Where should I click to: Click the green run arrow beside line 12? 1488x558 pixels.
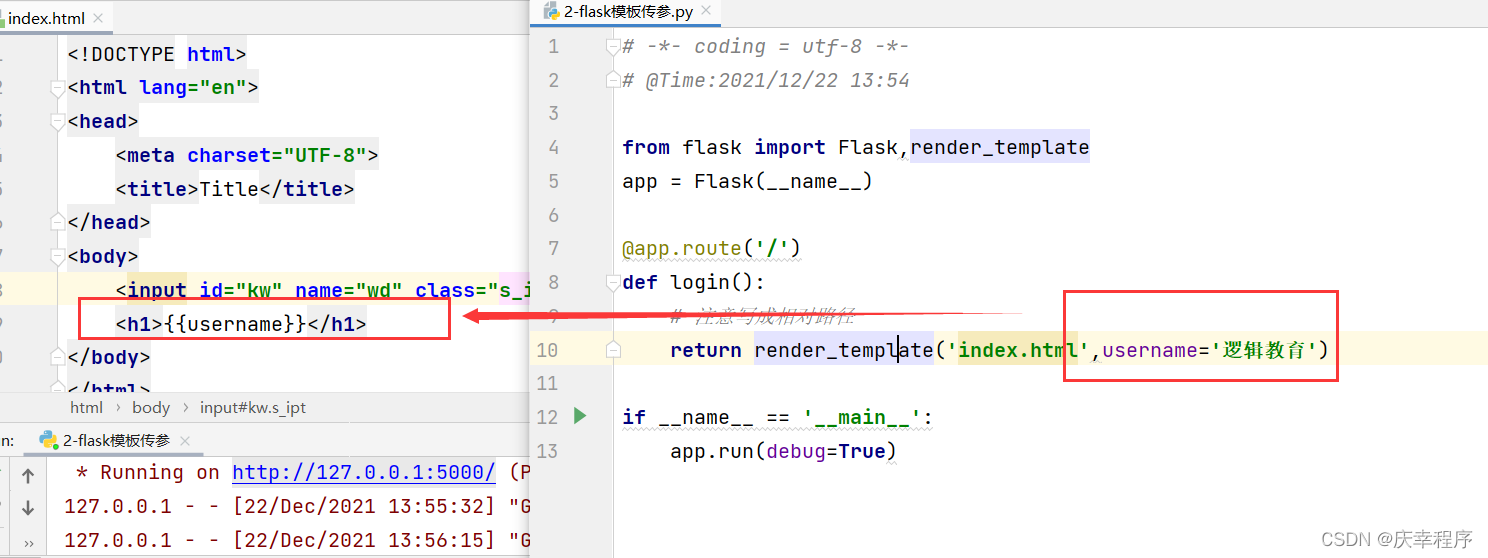pos(580,416)
